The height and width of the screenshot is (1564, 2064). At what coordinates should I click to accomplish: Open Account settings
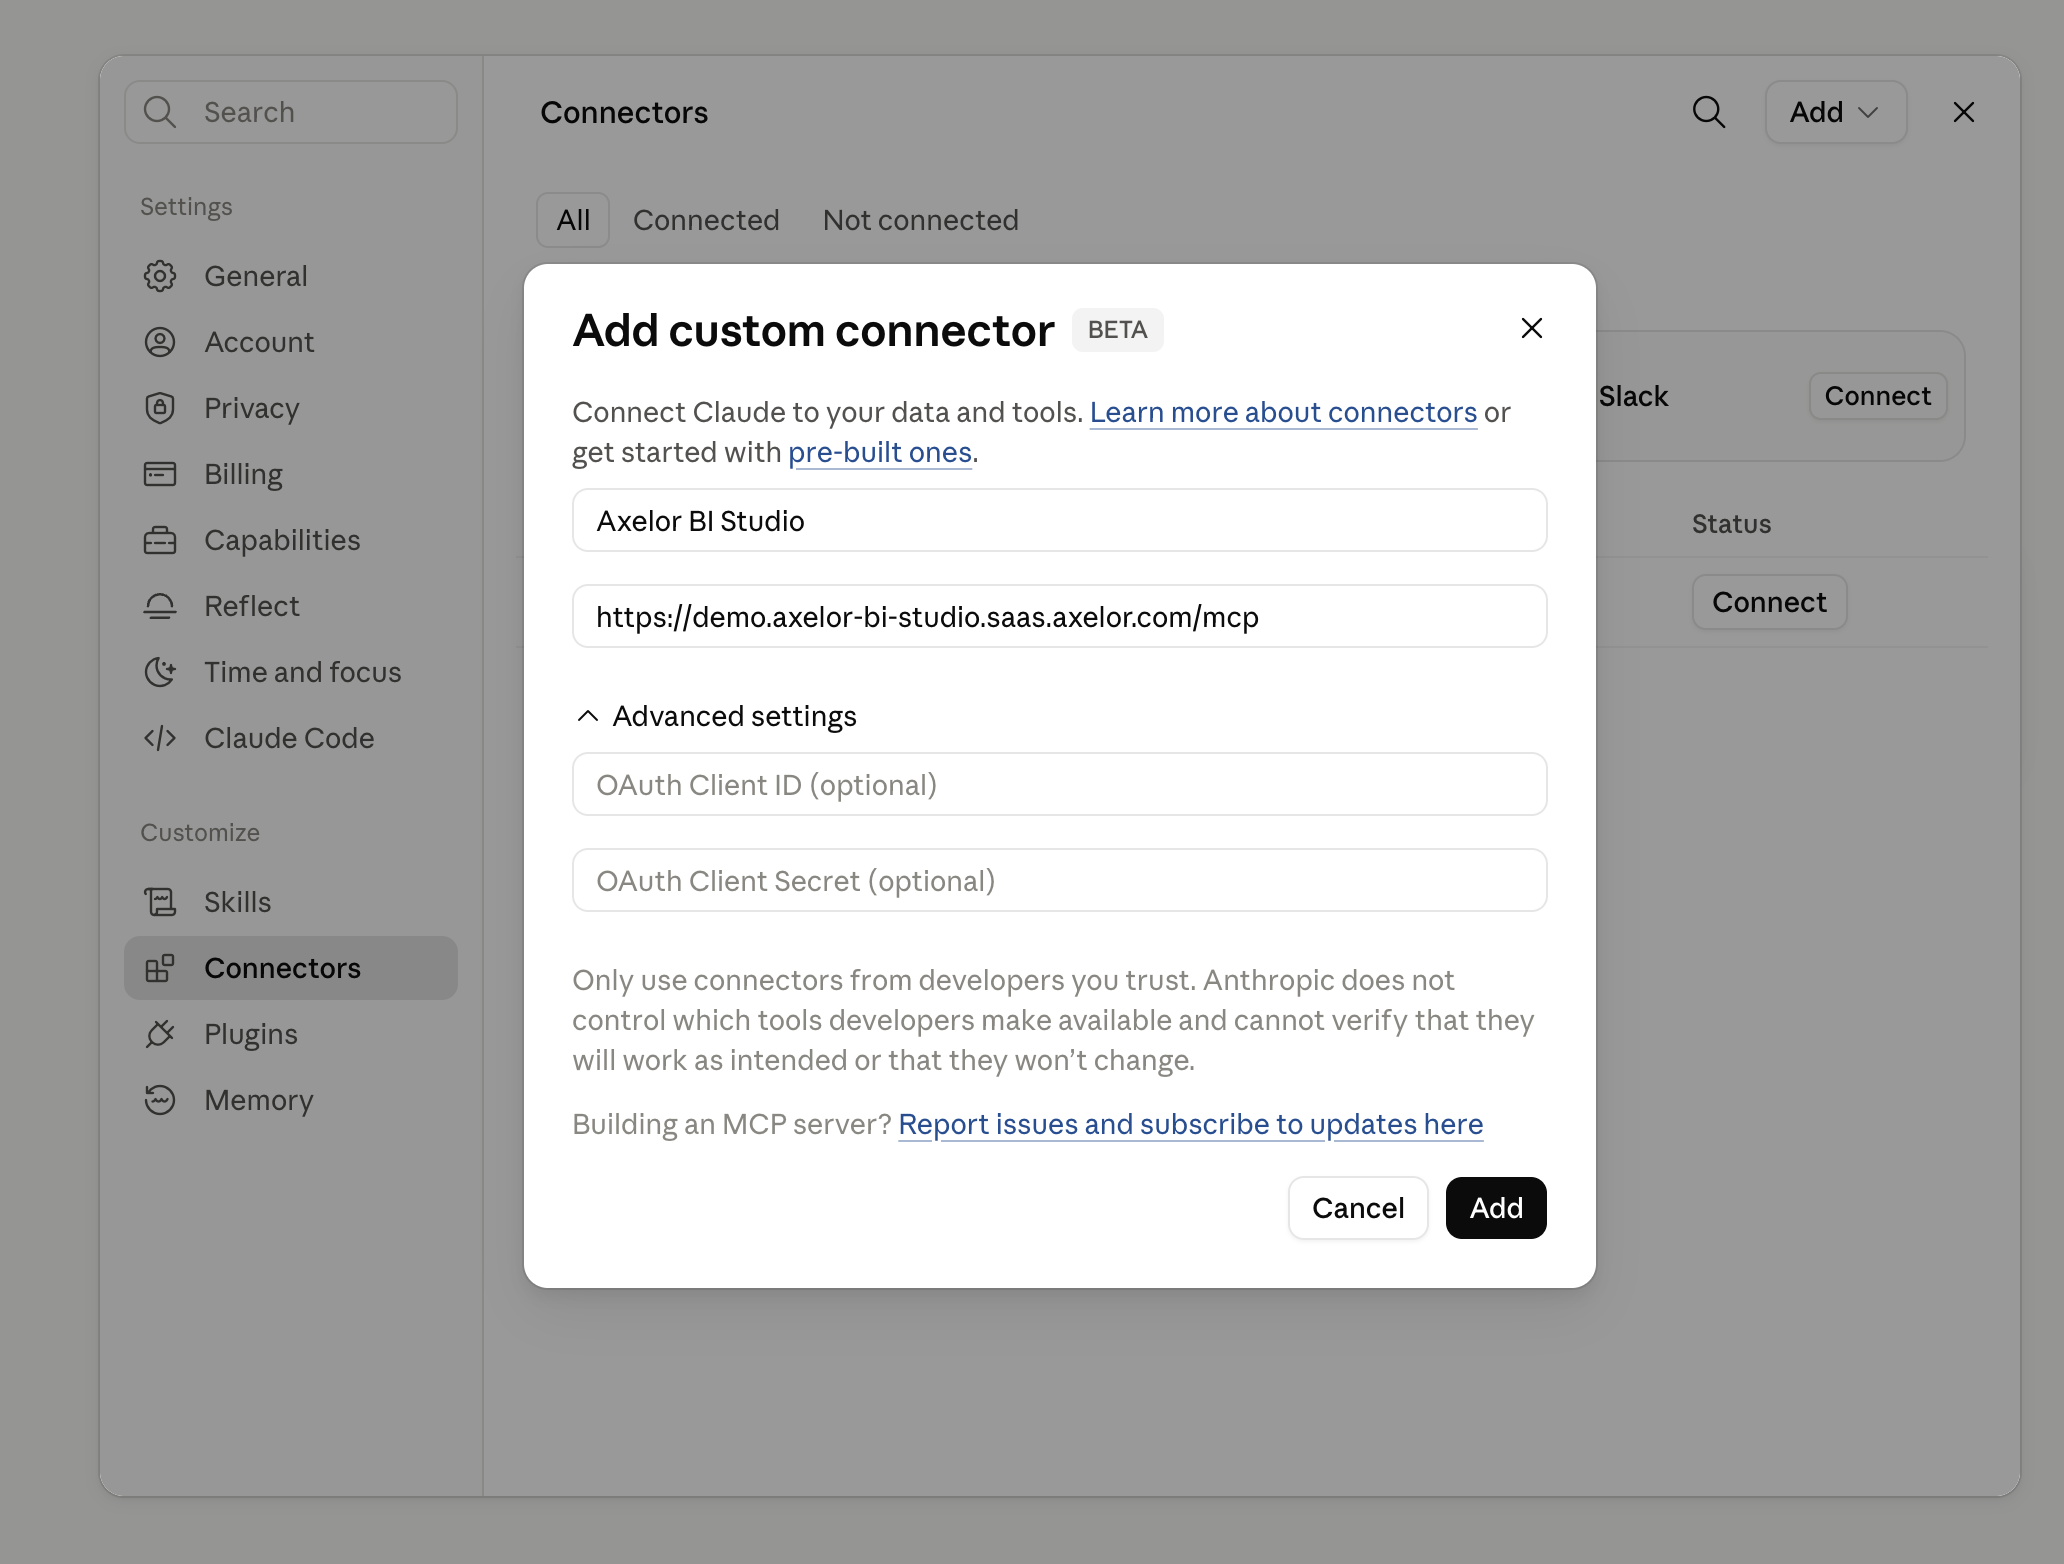tap(291, 342)
